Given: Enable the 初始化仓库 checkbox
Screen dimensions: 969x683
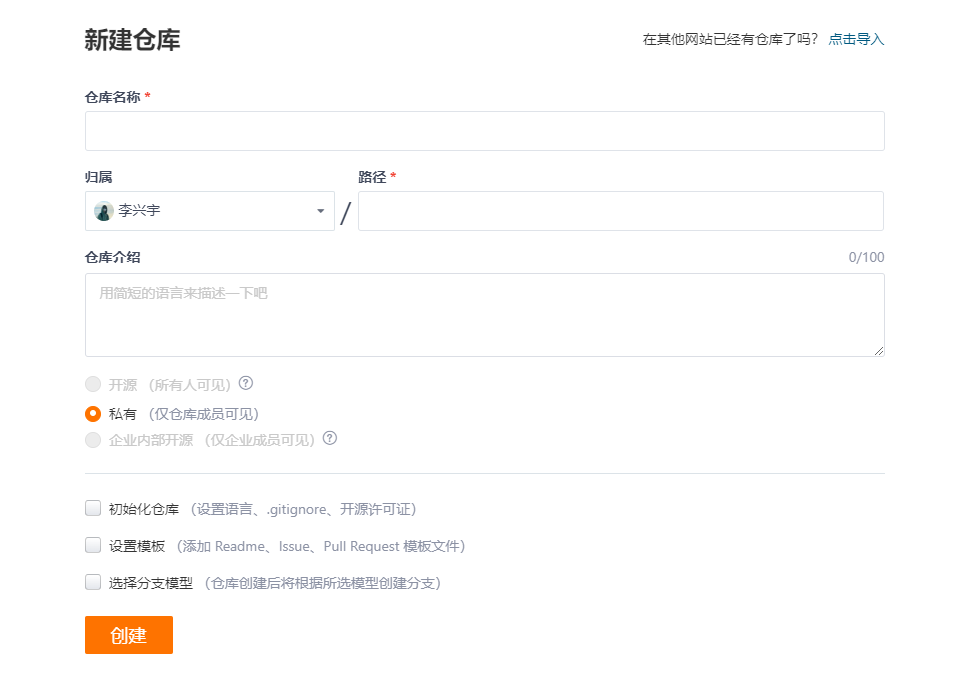Looking at the screenshot, I should (93, 508).
